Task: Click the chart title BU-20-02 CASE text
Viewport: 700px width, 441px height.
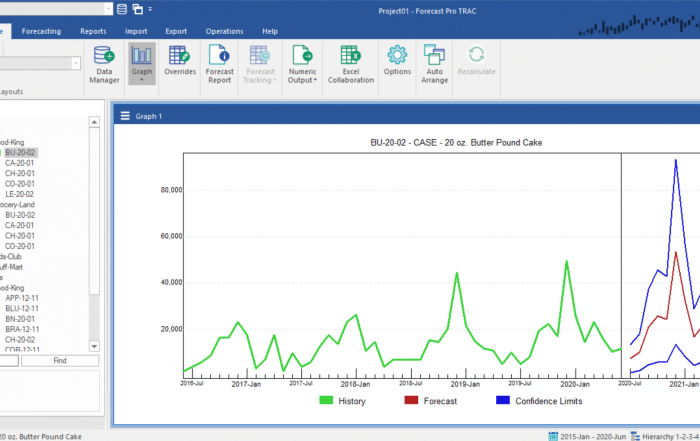Action: [x=456, y=143]
